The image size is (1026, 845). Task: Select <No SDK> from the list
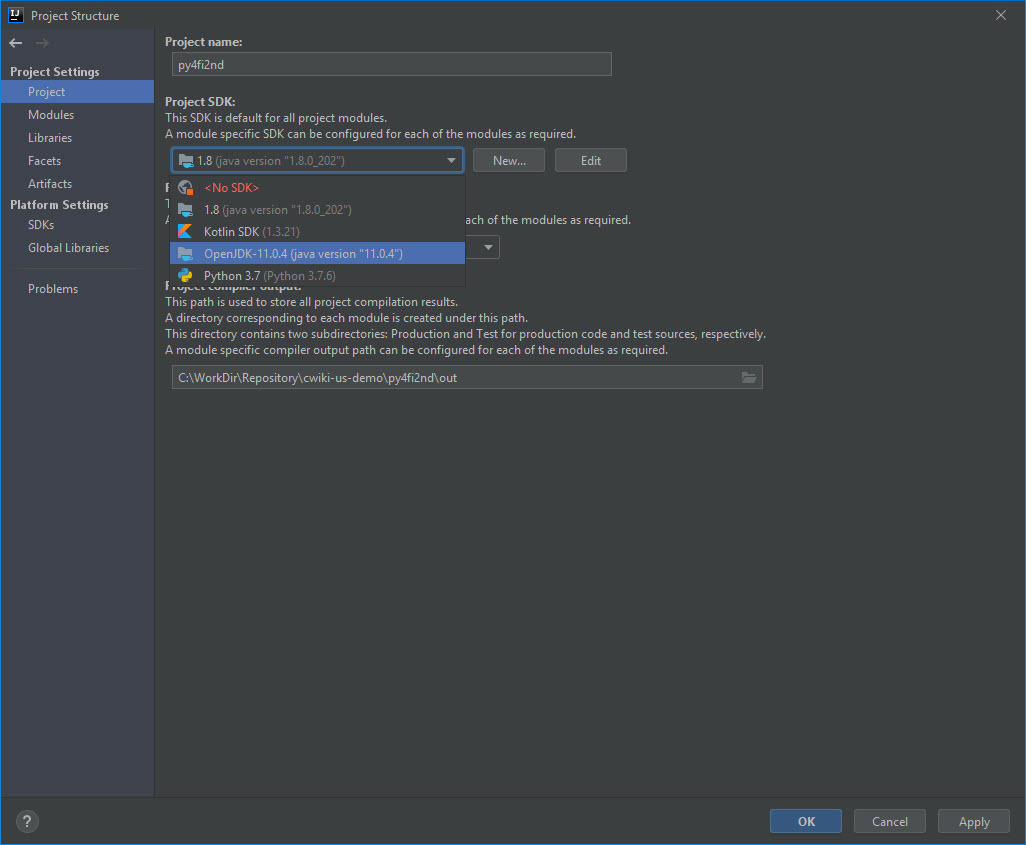click(317, 188)
